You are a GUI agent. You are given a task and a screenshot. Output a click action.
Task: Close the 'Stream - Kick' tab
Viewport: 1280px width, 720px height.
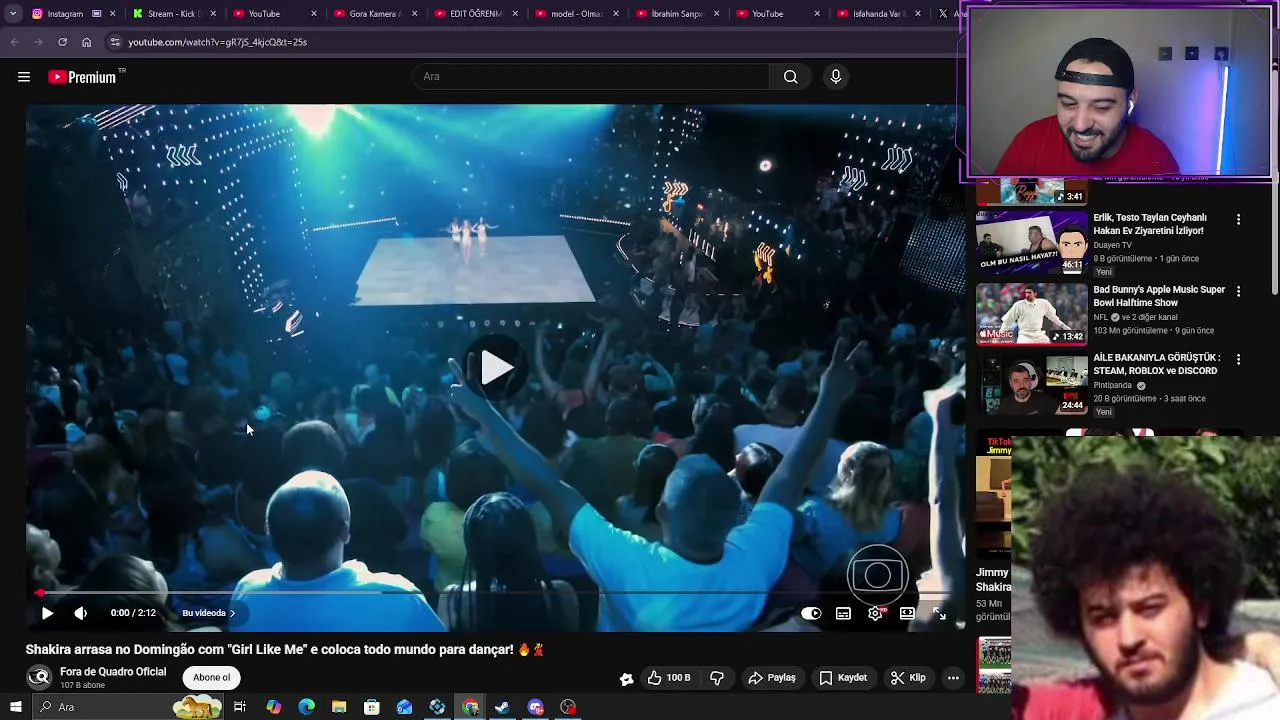click(213, 14)
